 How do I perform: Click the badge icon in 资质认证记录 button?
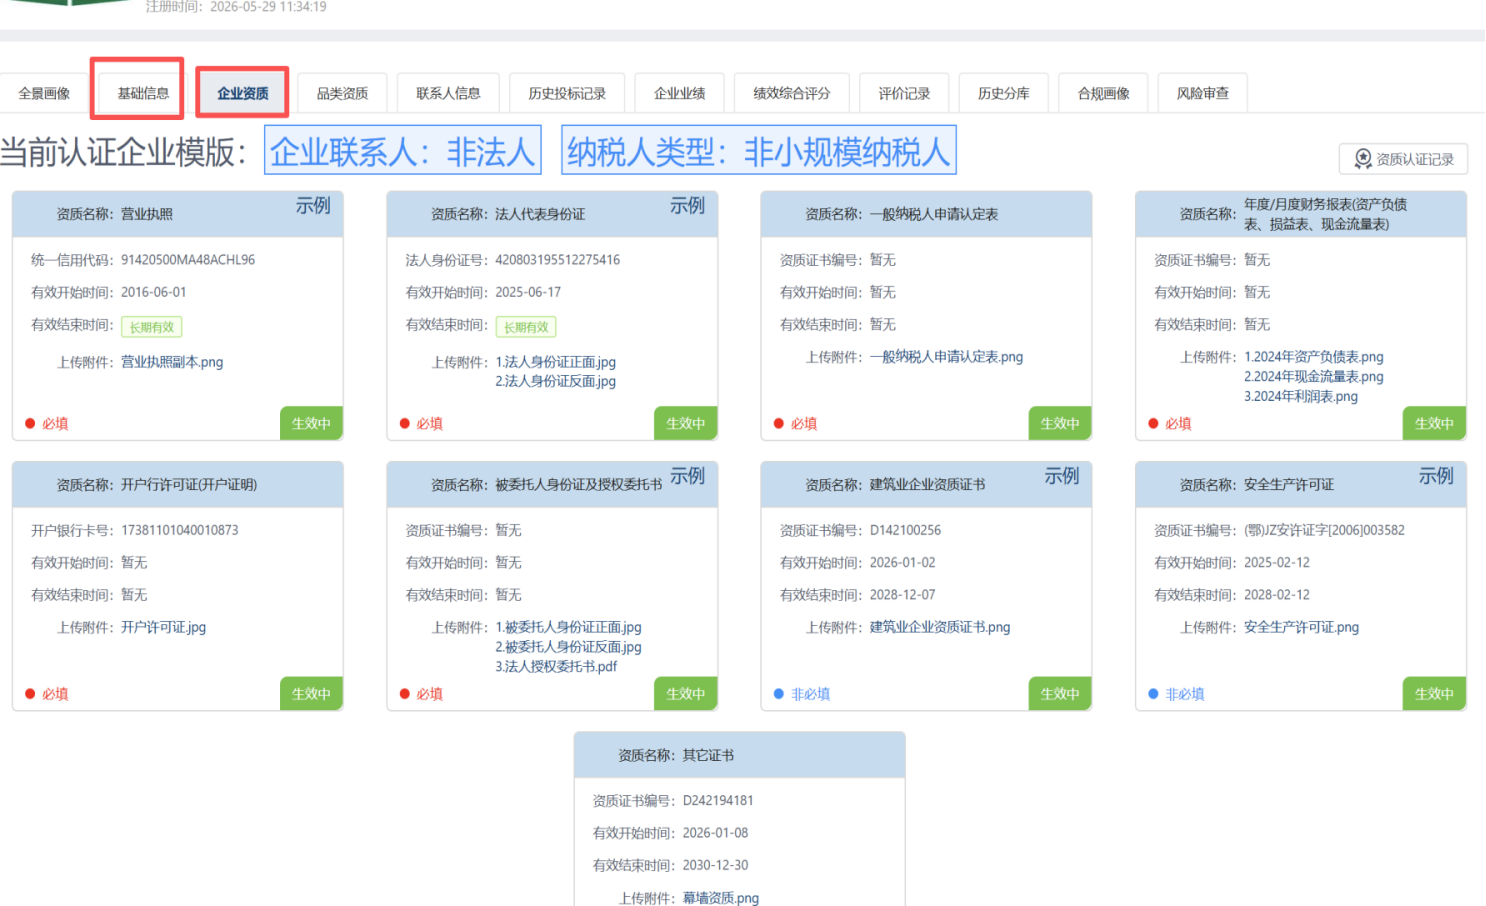point(1363,159)
